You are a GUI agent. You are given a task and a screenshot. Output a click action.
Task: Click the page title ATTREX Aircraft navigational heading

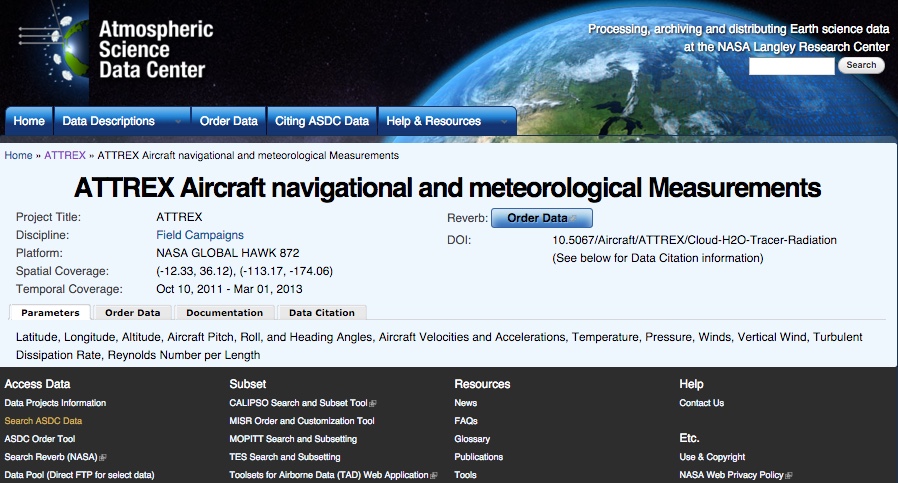click(448, 187)
